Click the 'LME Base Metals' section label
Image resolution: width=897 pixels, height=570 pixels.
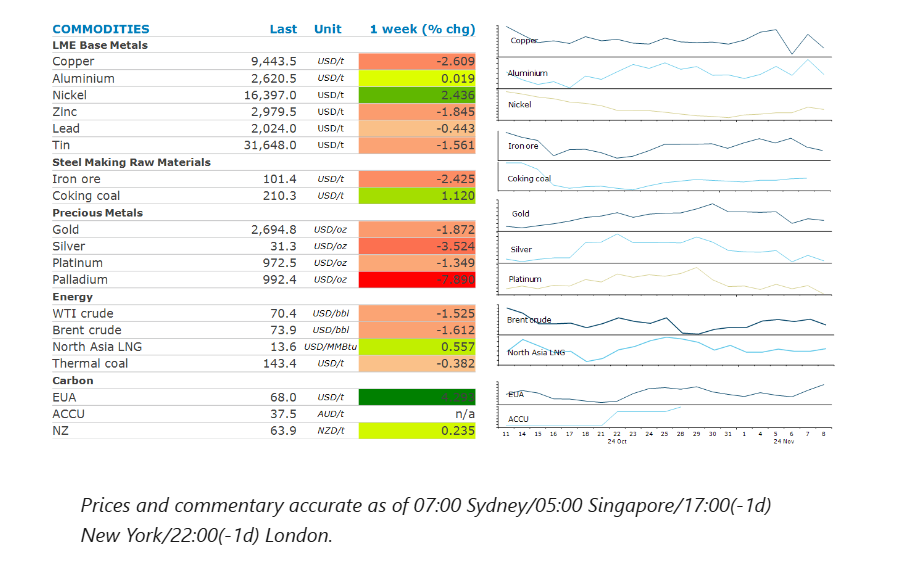100,45
